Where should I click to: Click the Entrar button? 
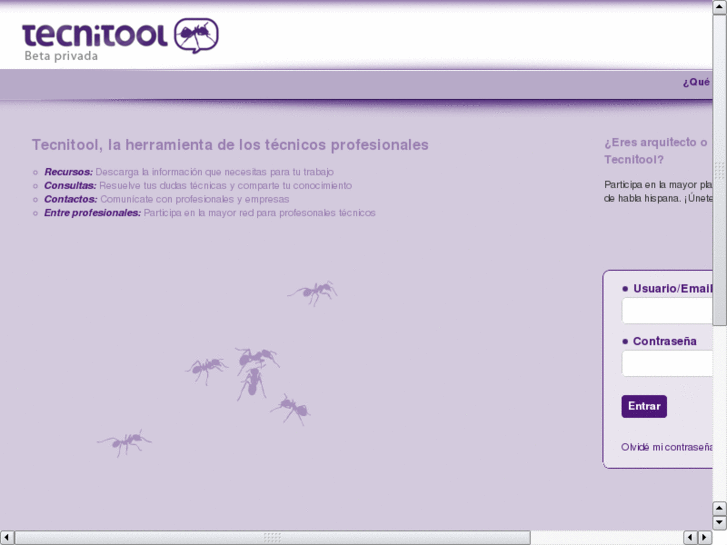(644, 406)
